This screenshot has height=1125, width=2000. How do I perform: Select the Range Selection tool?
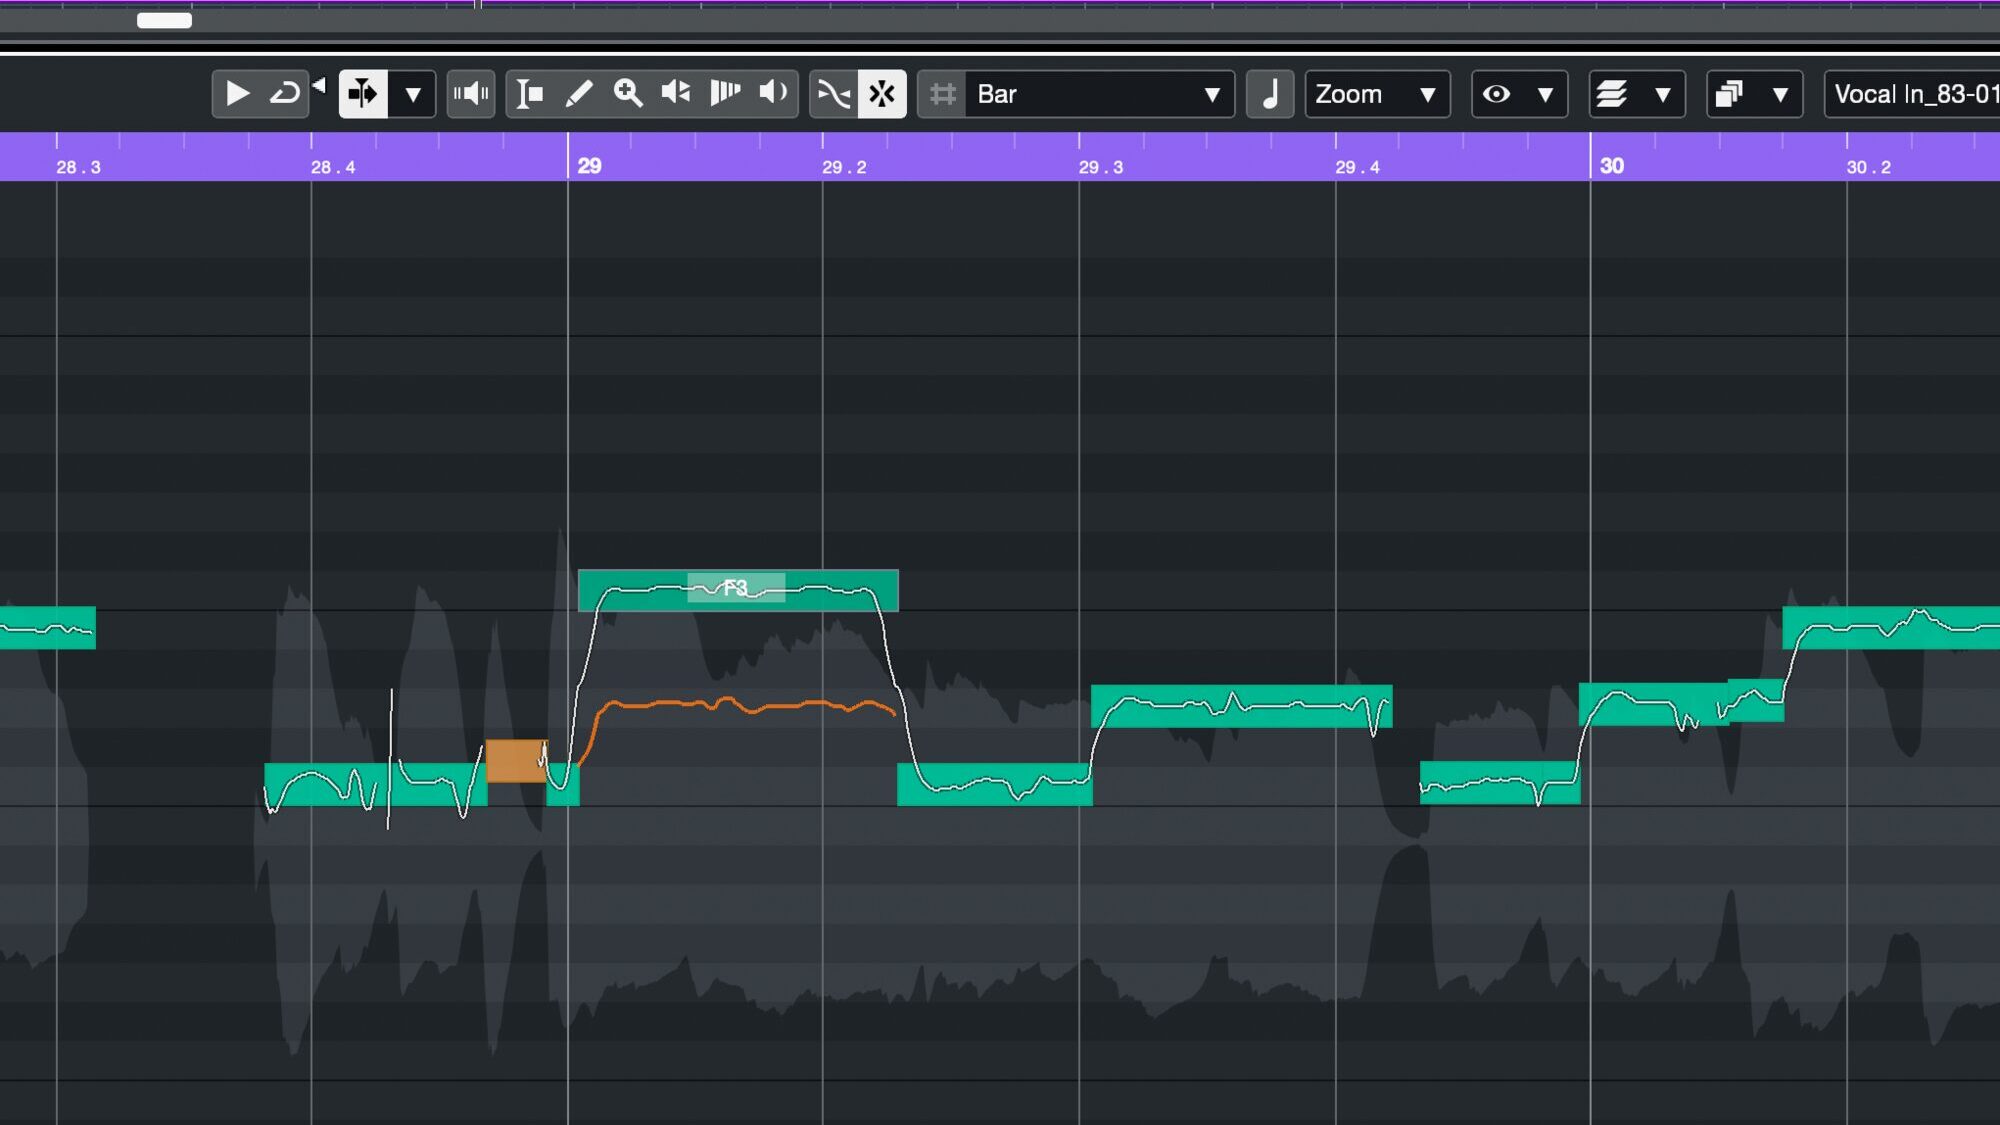530,94
